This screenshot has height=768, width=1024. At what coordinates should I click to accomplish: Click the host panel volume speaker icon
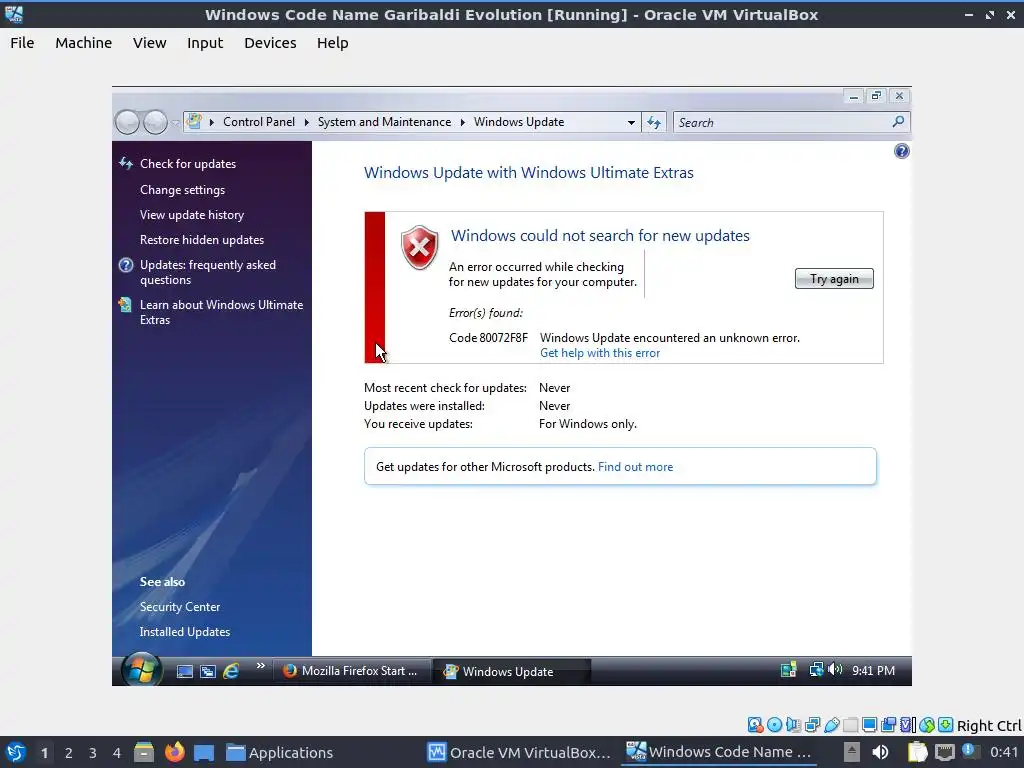coord(880,752)
